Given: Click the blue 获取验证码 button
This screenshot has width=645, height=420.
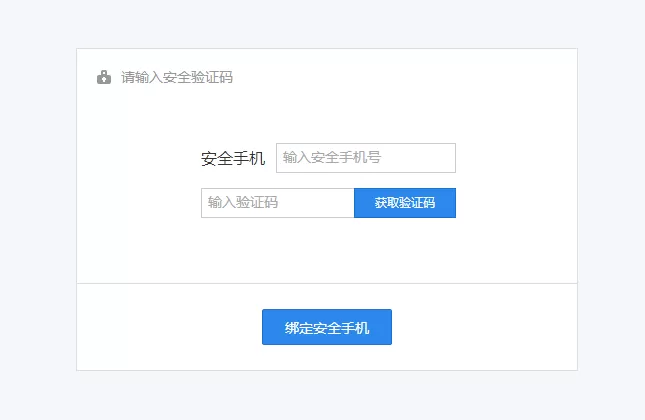Looking at the screenshot, I should pyautogui.click(x=405, y=203).
